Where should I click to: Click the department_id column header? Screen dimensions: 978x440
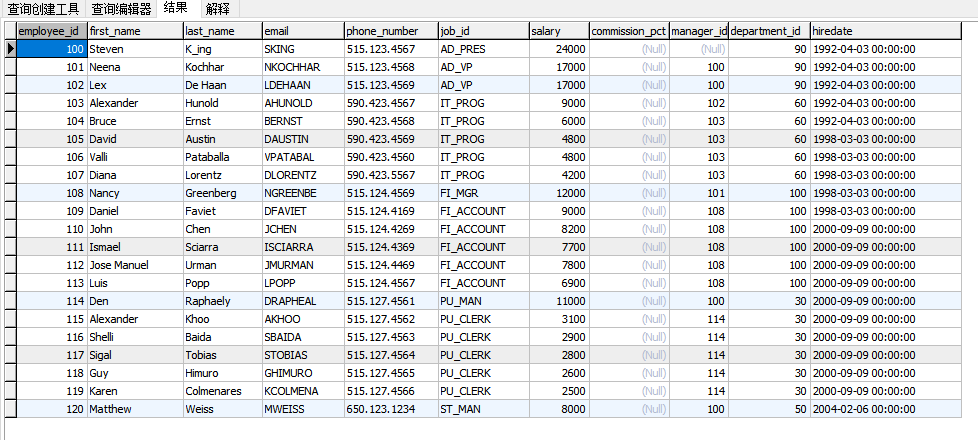click(x=769, y=31)
